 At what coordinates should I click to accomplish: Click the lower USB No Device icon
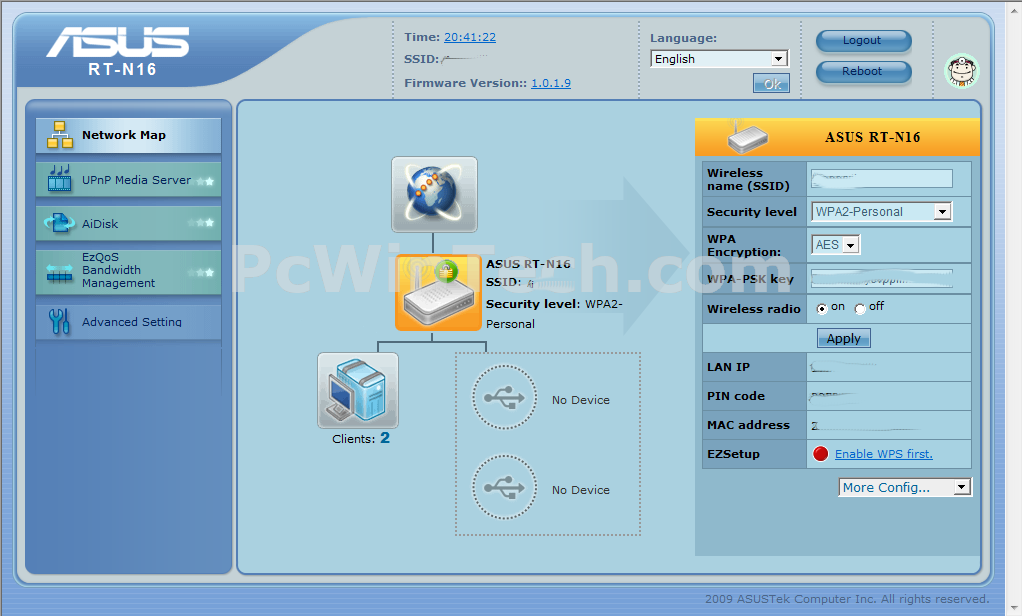click(504, 487)
